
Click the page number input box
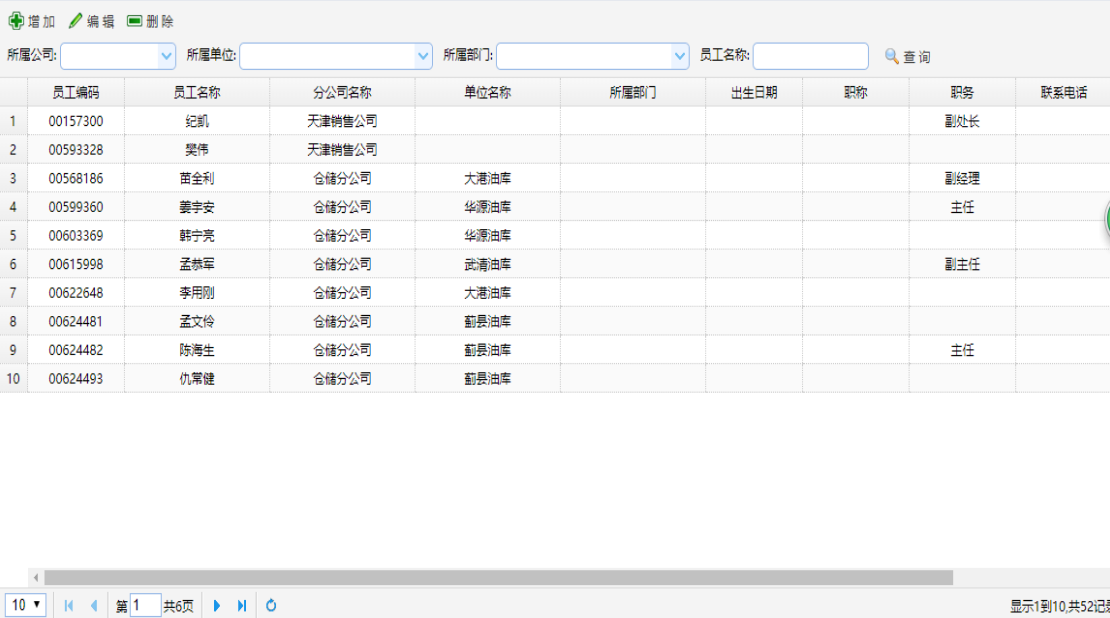(146, 605)
